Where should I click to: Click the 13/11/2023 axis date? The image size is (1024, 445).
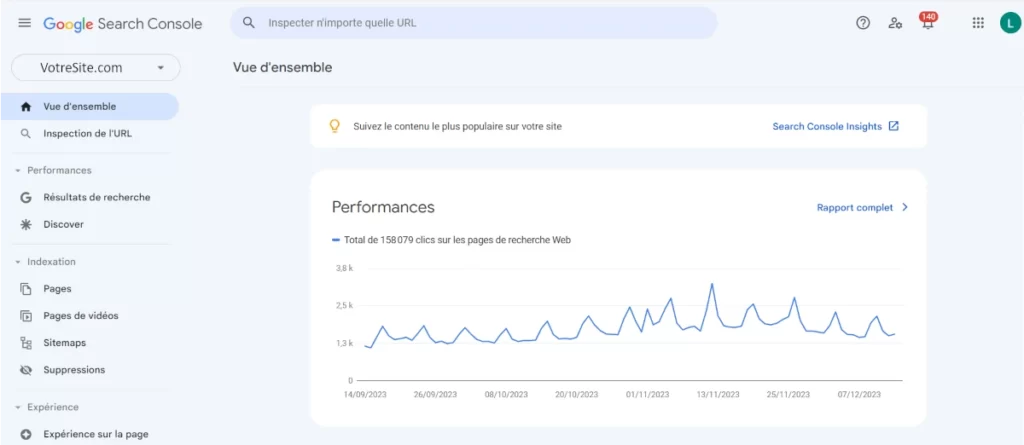[x=718, y=395]
